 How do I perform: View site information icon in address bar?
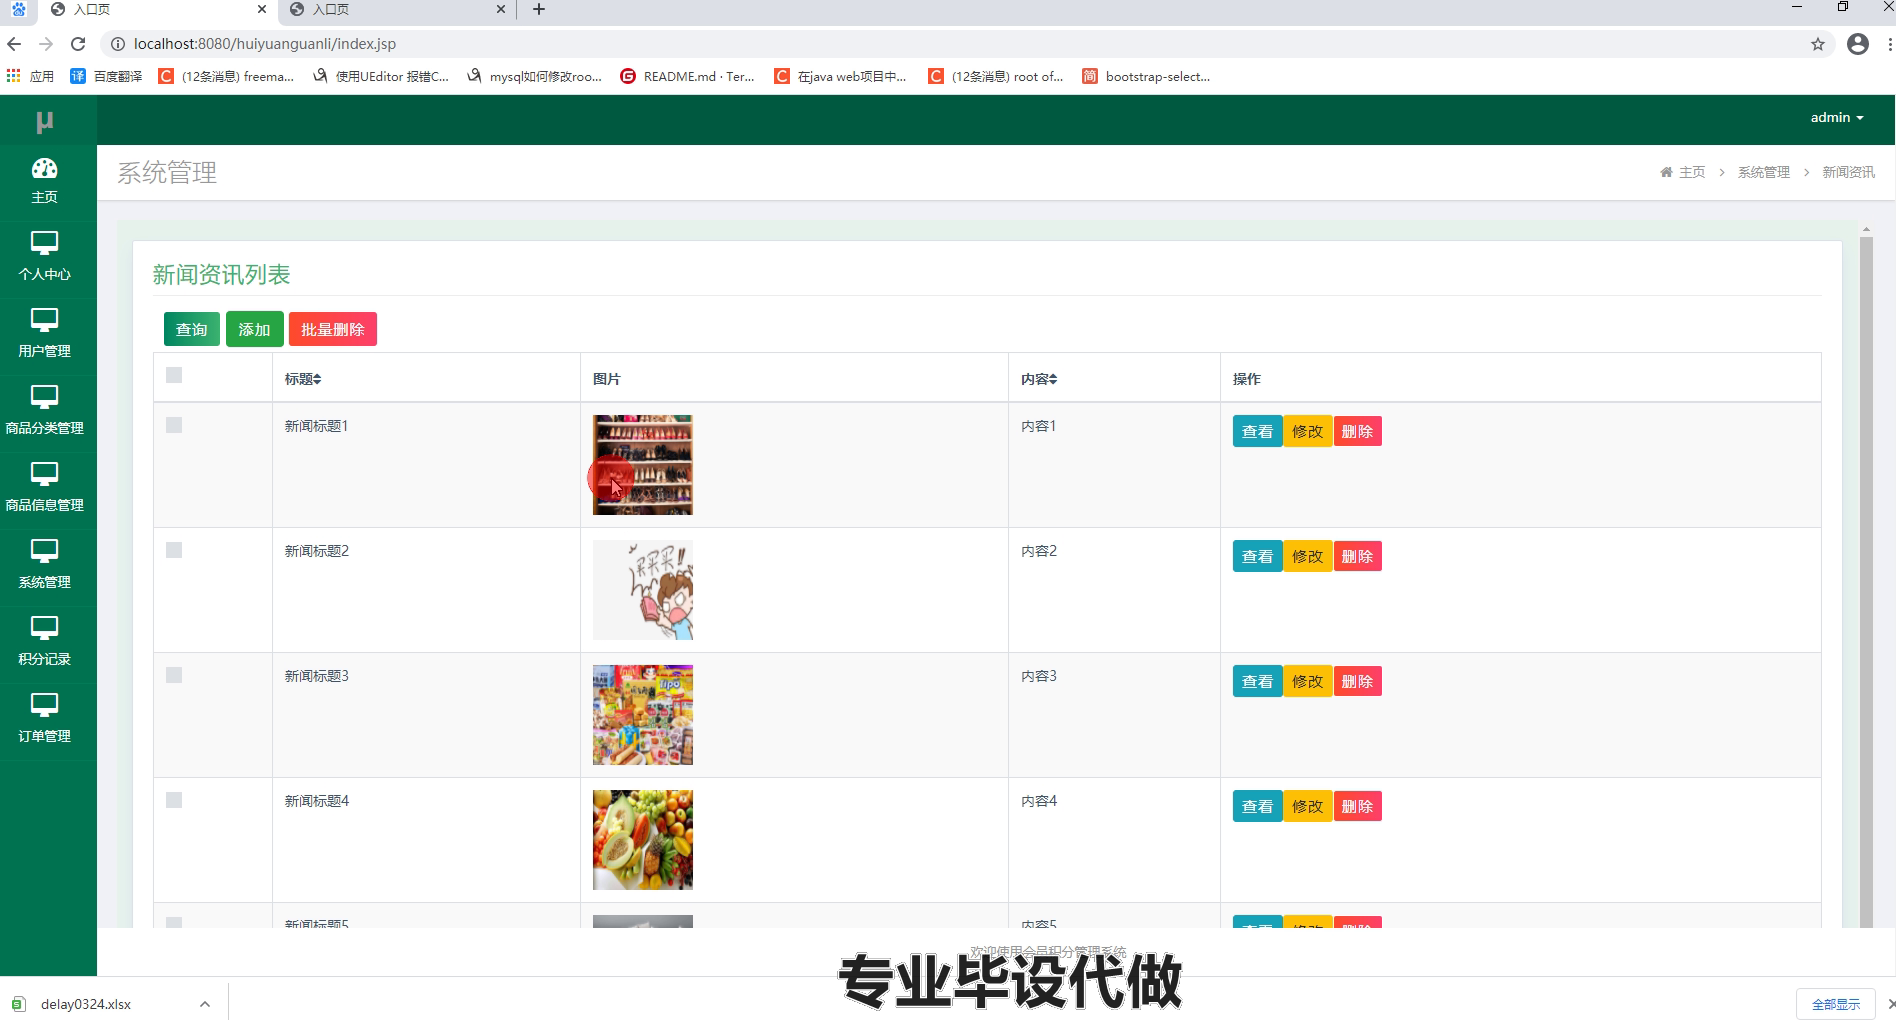[117, 44]
